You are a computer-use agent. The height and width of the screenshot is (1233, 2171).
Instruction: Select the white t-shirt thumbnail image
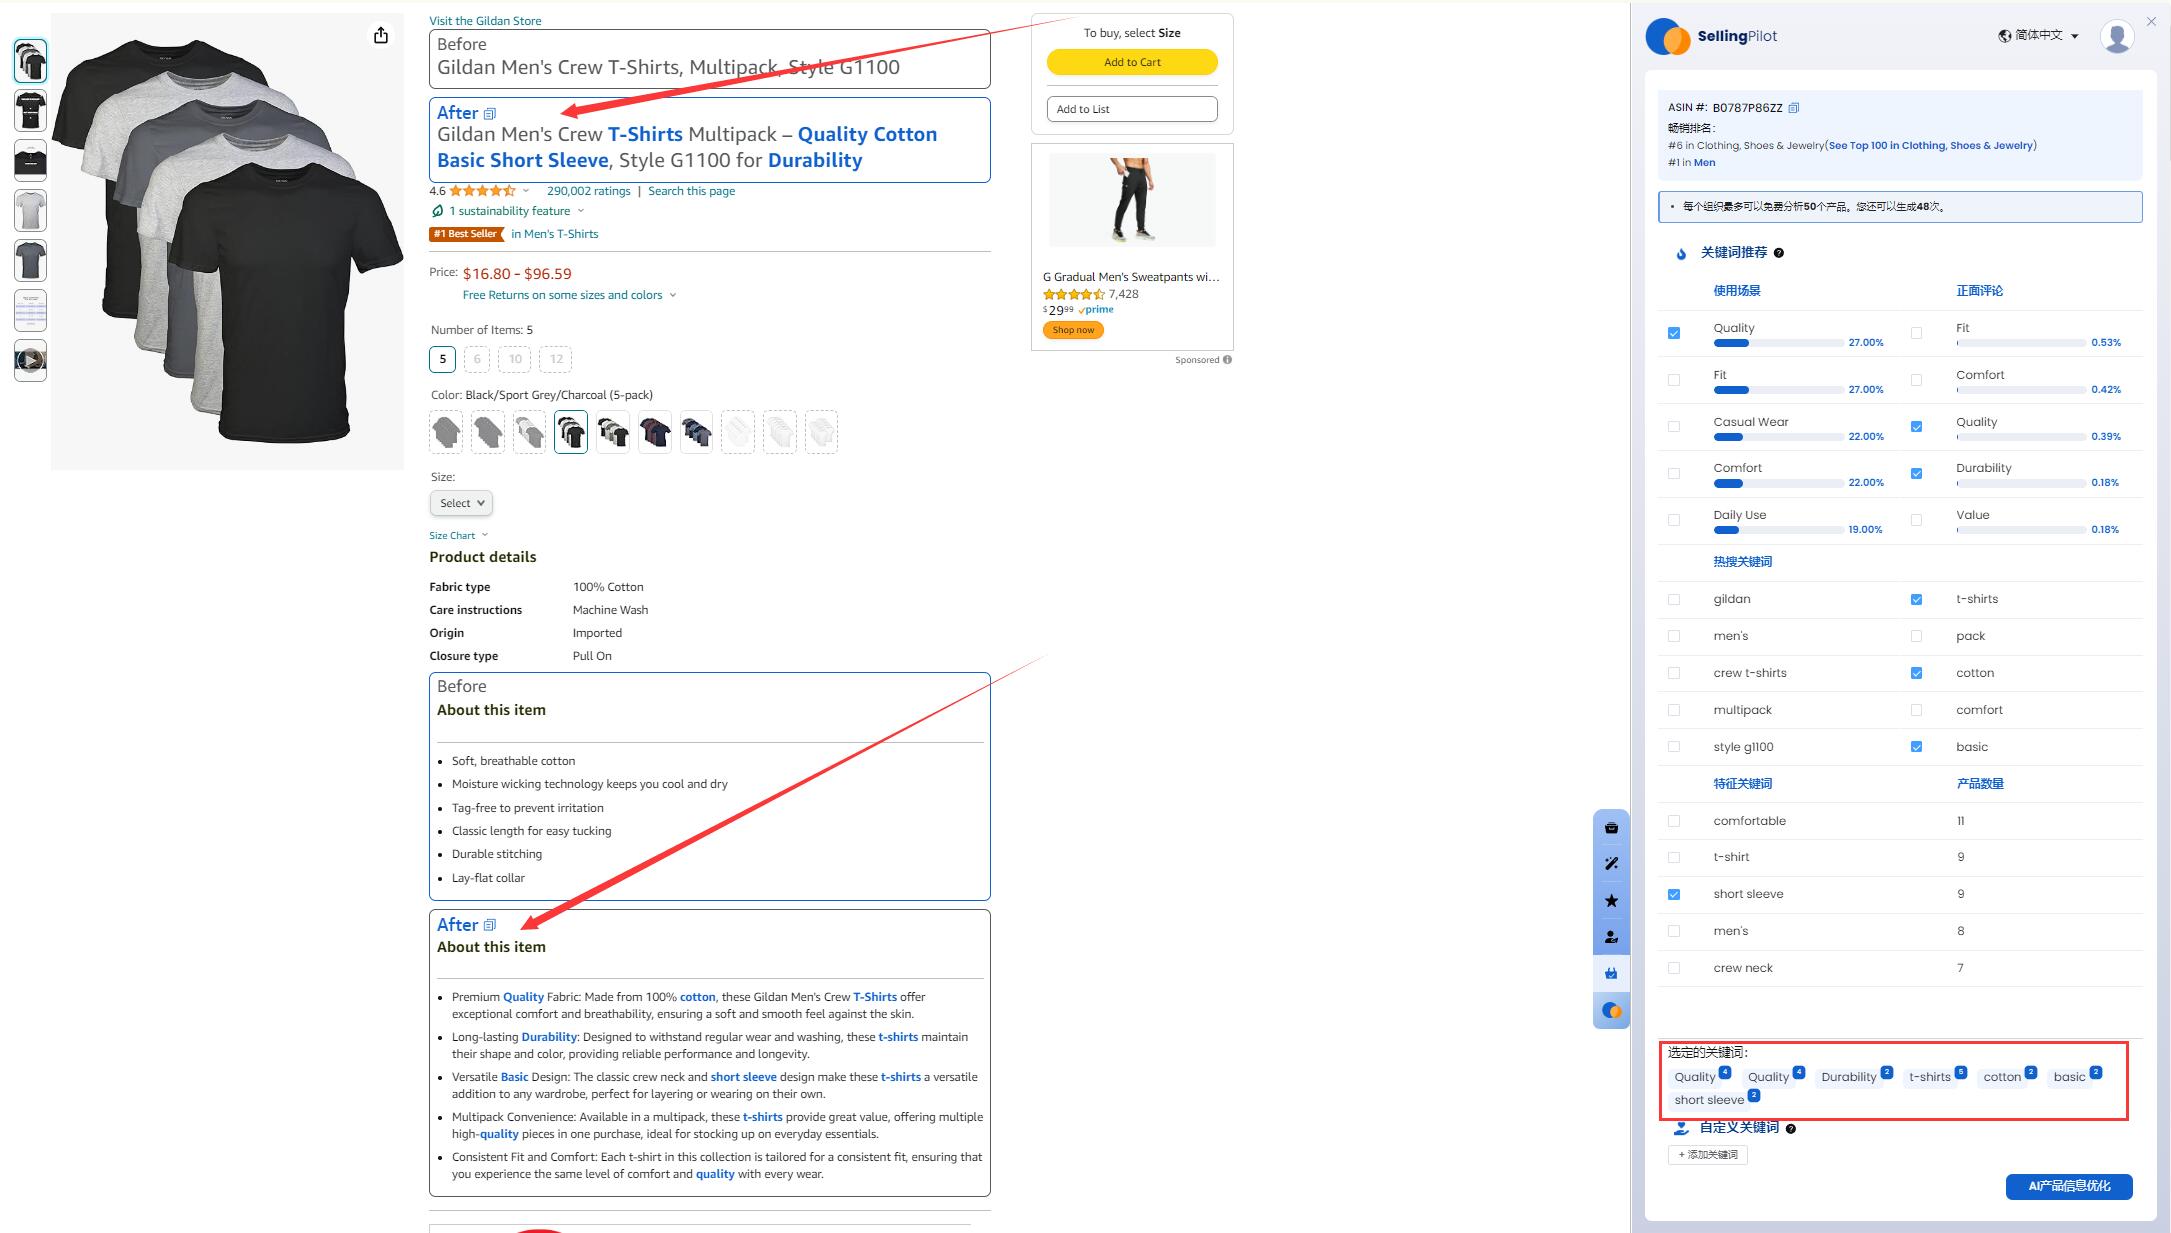(x=30, y=211)
